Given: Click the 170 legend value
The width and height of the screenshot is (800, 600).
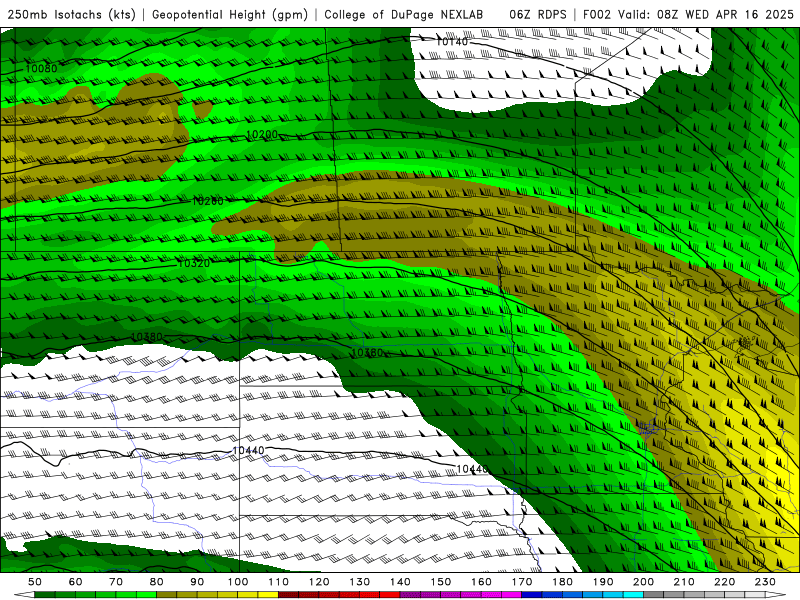Looking at the screenshot, I should tap(522, 582).
